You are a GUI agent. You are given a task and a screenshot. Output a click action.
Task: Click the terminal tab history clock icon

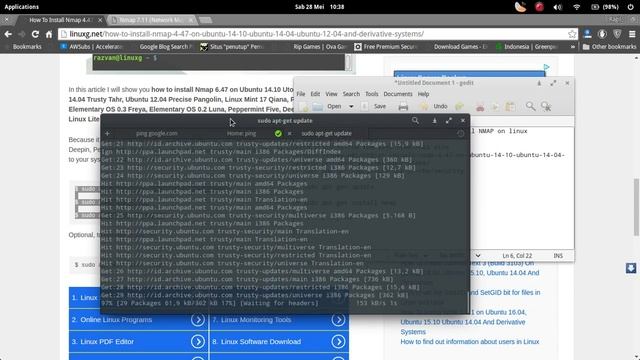tap(460, 133)
